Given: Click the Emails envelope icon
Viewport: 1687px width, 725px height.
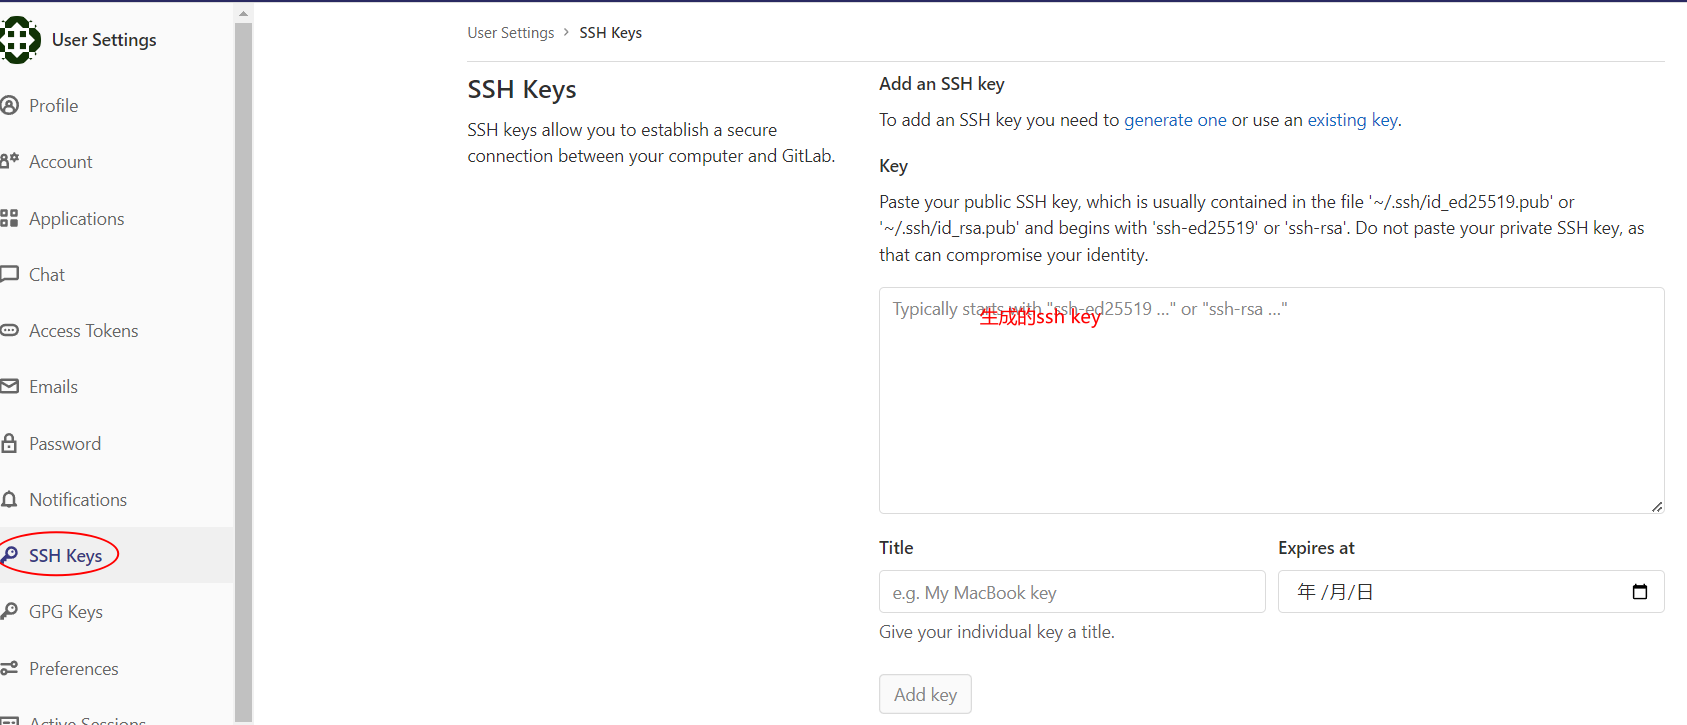Looking at the screenshot, I should [x=10, y=386].
